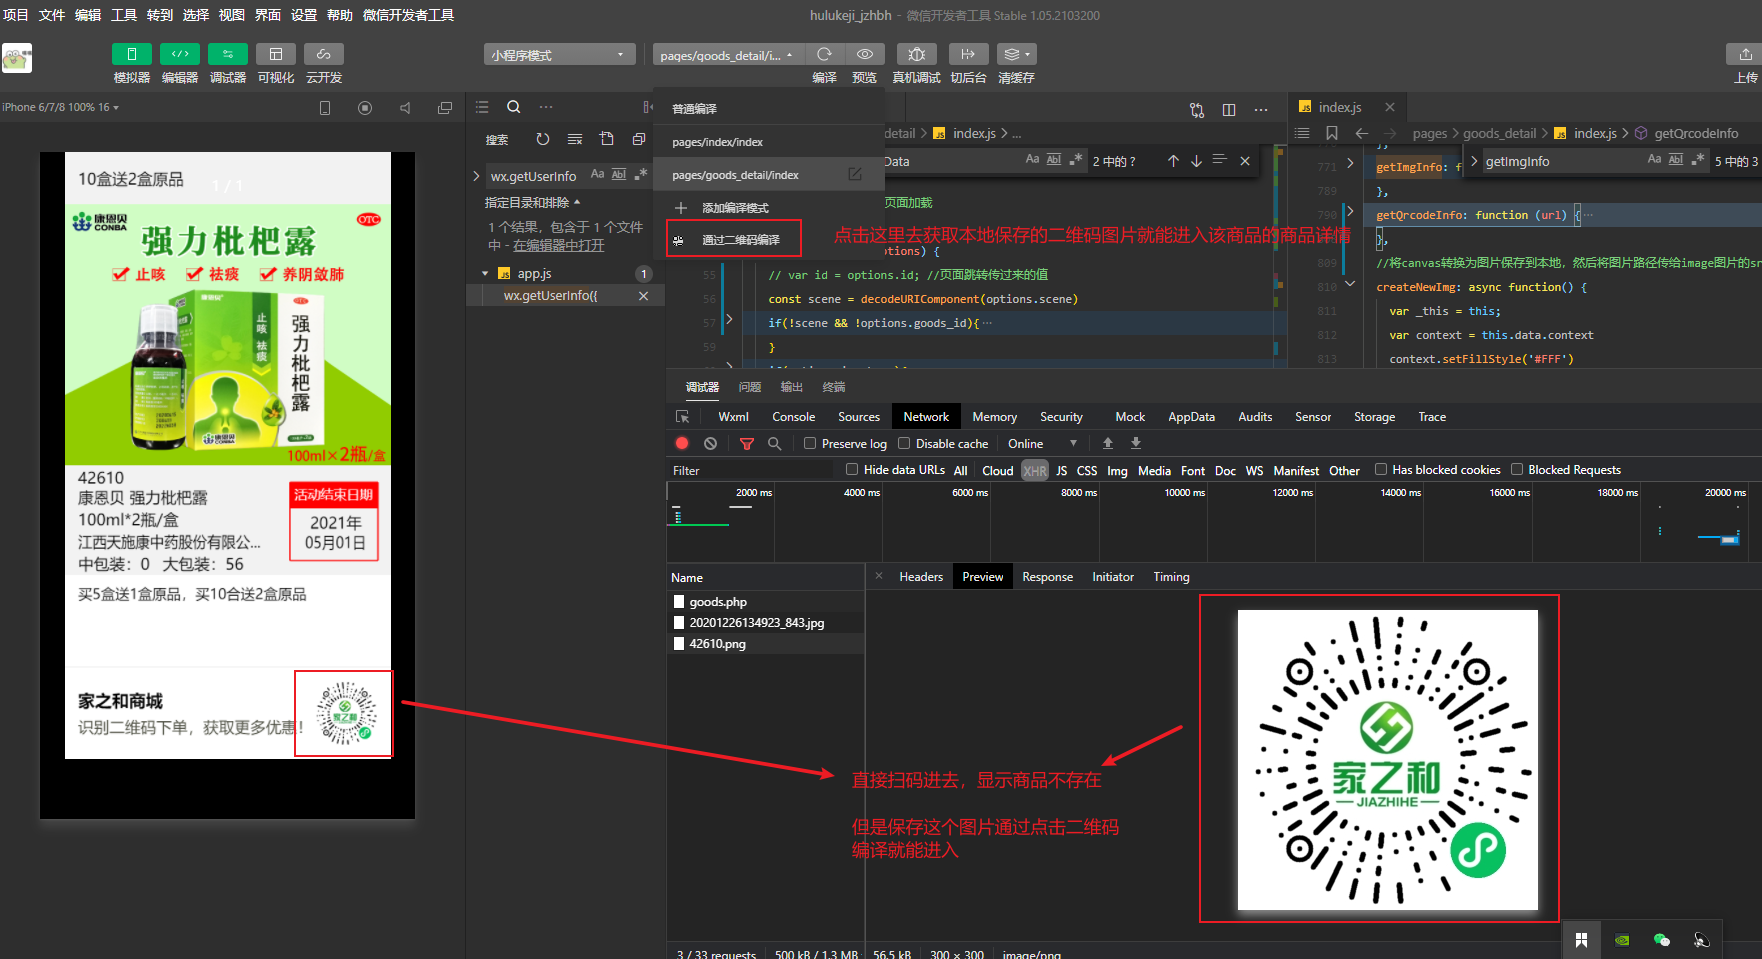This screenshot has width=1762, height=959.
Task: Switch to the Console tab
Action: [x=794, y=417]
